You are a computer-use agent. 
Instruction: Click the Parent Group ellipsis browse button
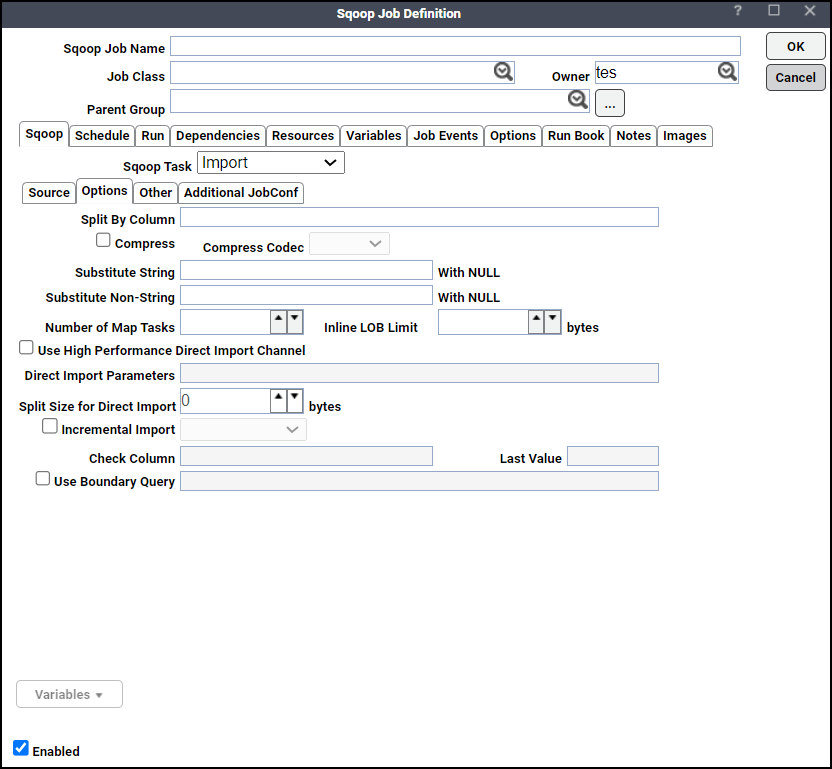click(x=610, y=103)
